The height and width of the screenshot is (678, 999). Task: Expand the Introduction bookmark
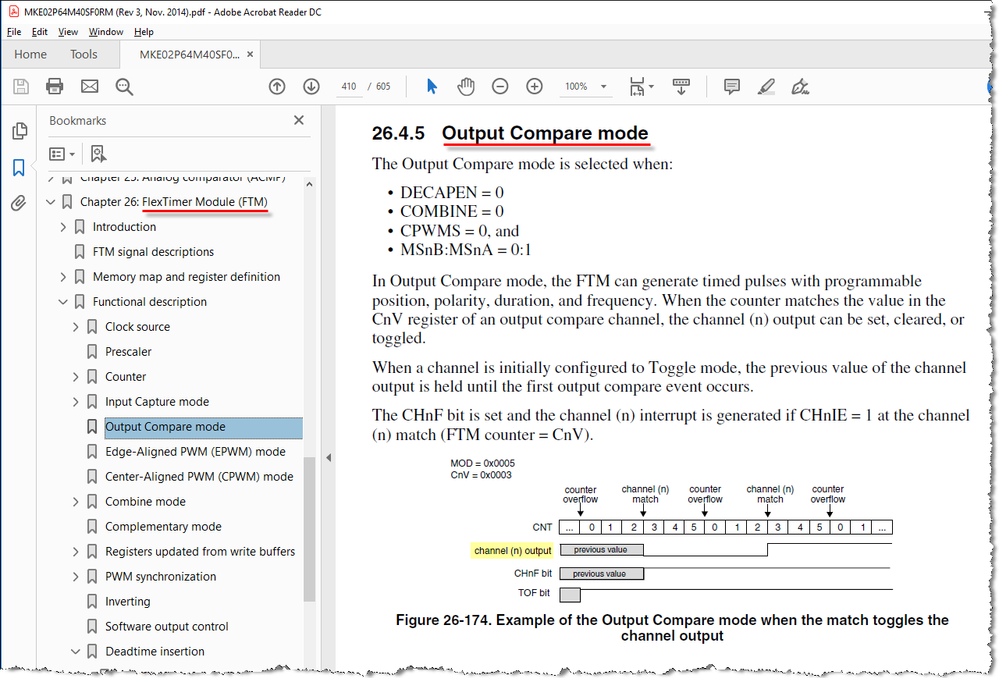(62, 227)
